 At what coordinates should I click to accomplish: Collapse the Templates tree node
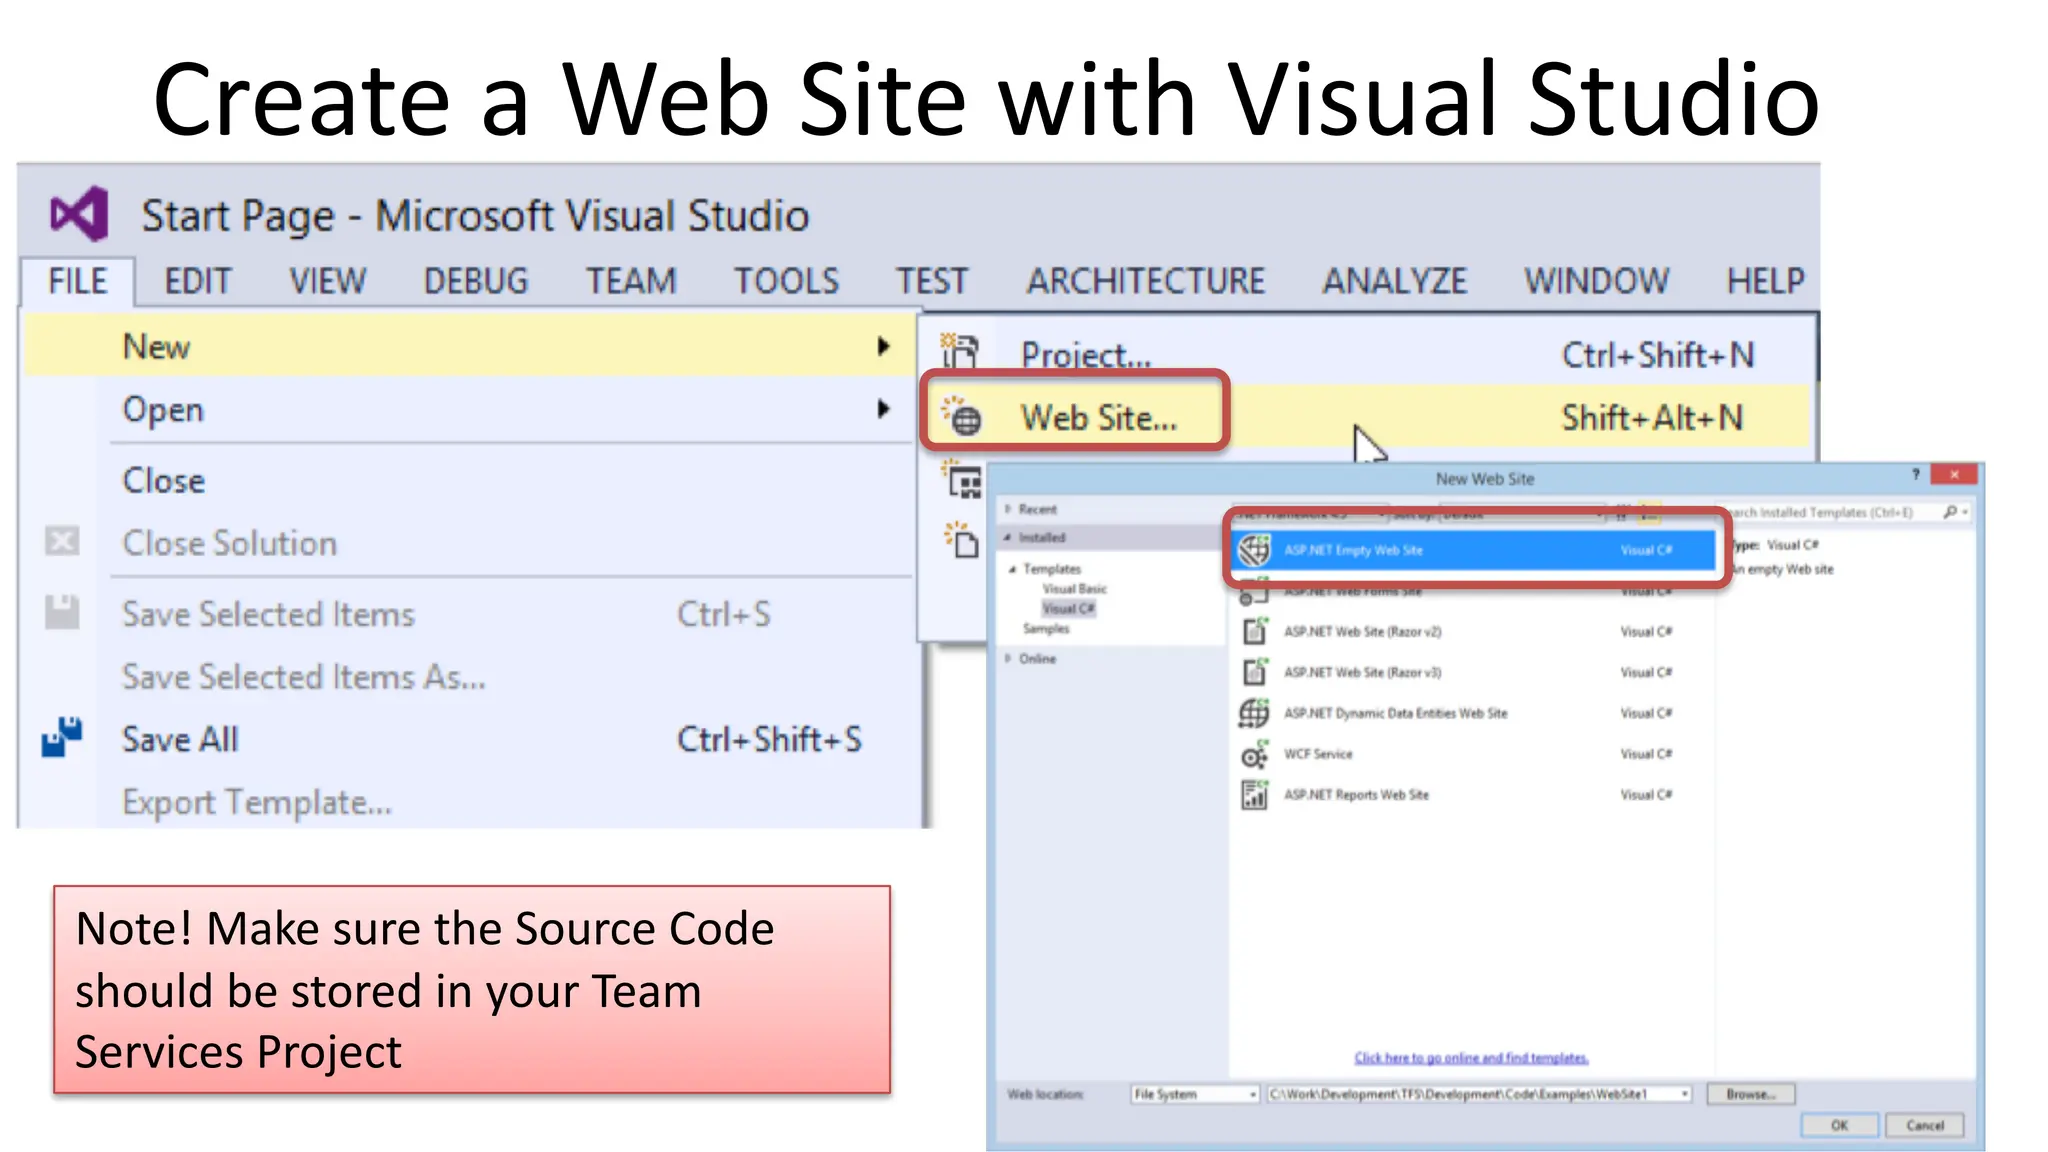pyautogui.click(x=1012, y=569)
